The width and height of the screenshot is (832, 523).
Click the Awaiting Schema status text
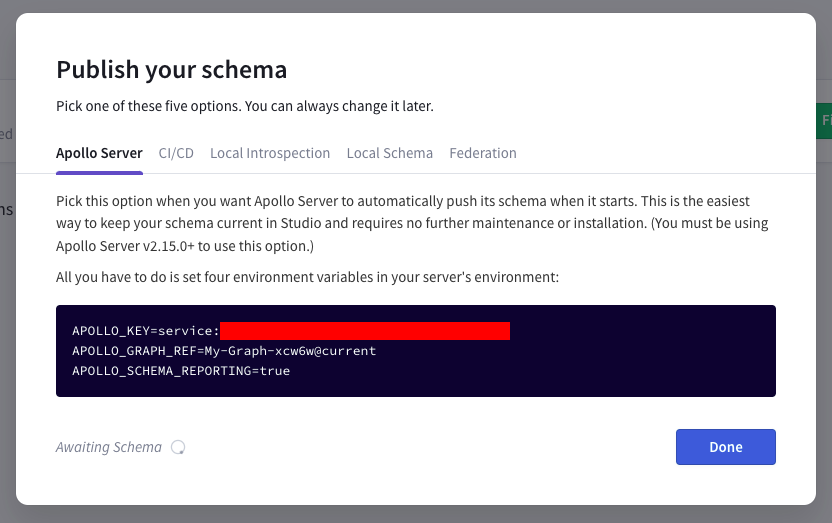coord(109,447)
